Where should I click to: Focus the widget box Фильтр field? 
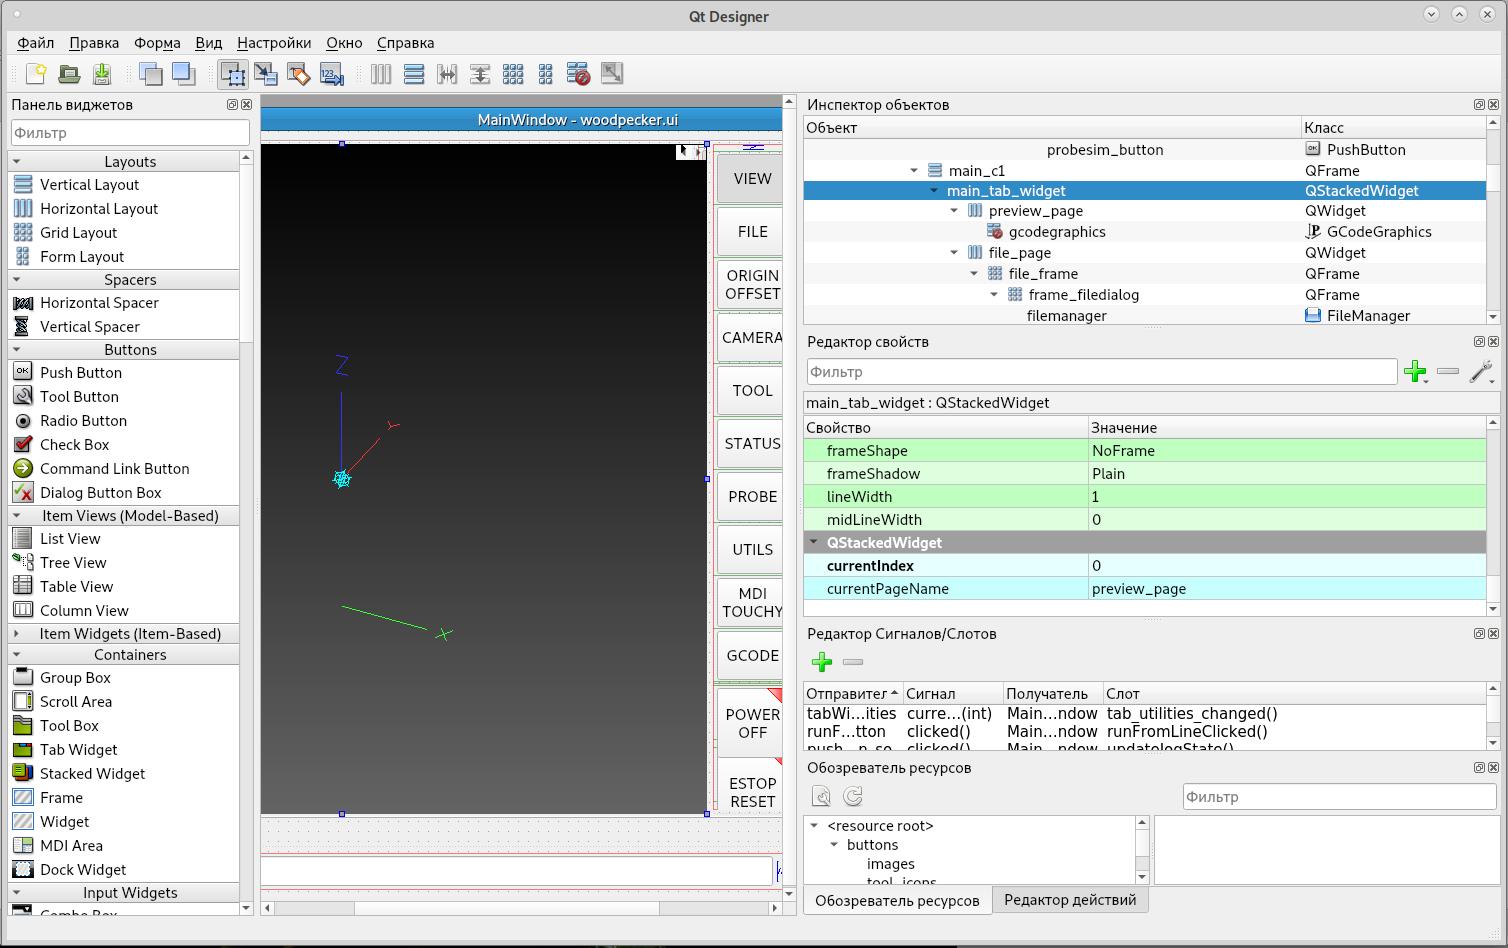130,133
